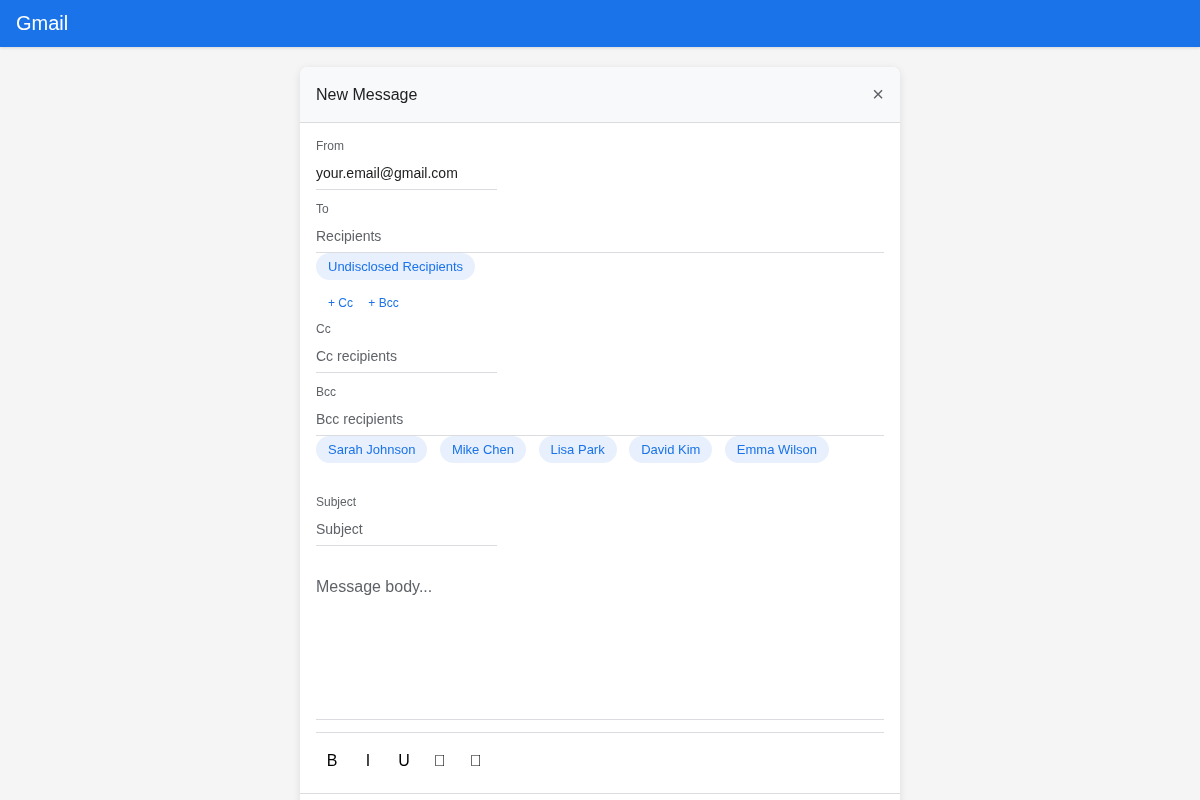
Task: Expand the Bcc field using + Bcc
Action: click(x=383, y=302)
